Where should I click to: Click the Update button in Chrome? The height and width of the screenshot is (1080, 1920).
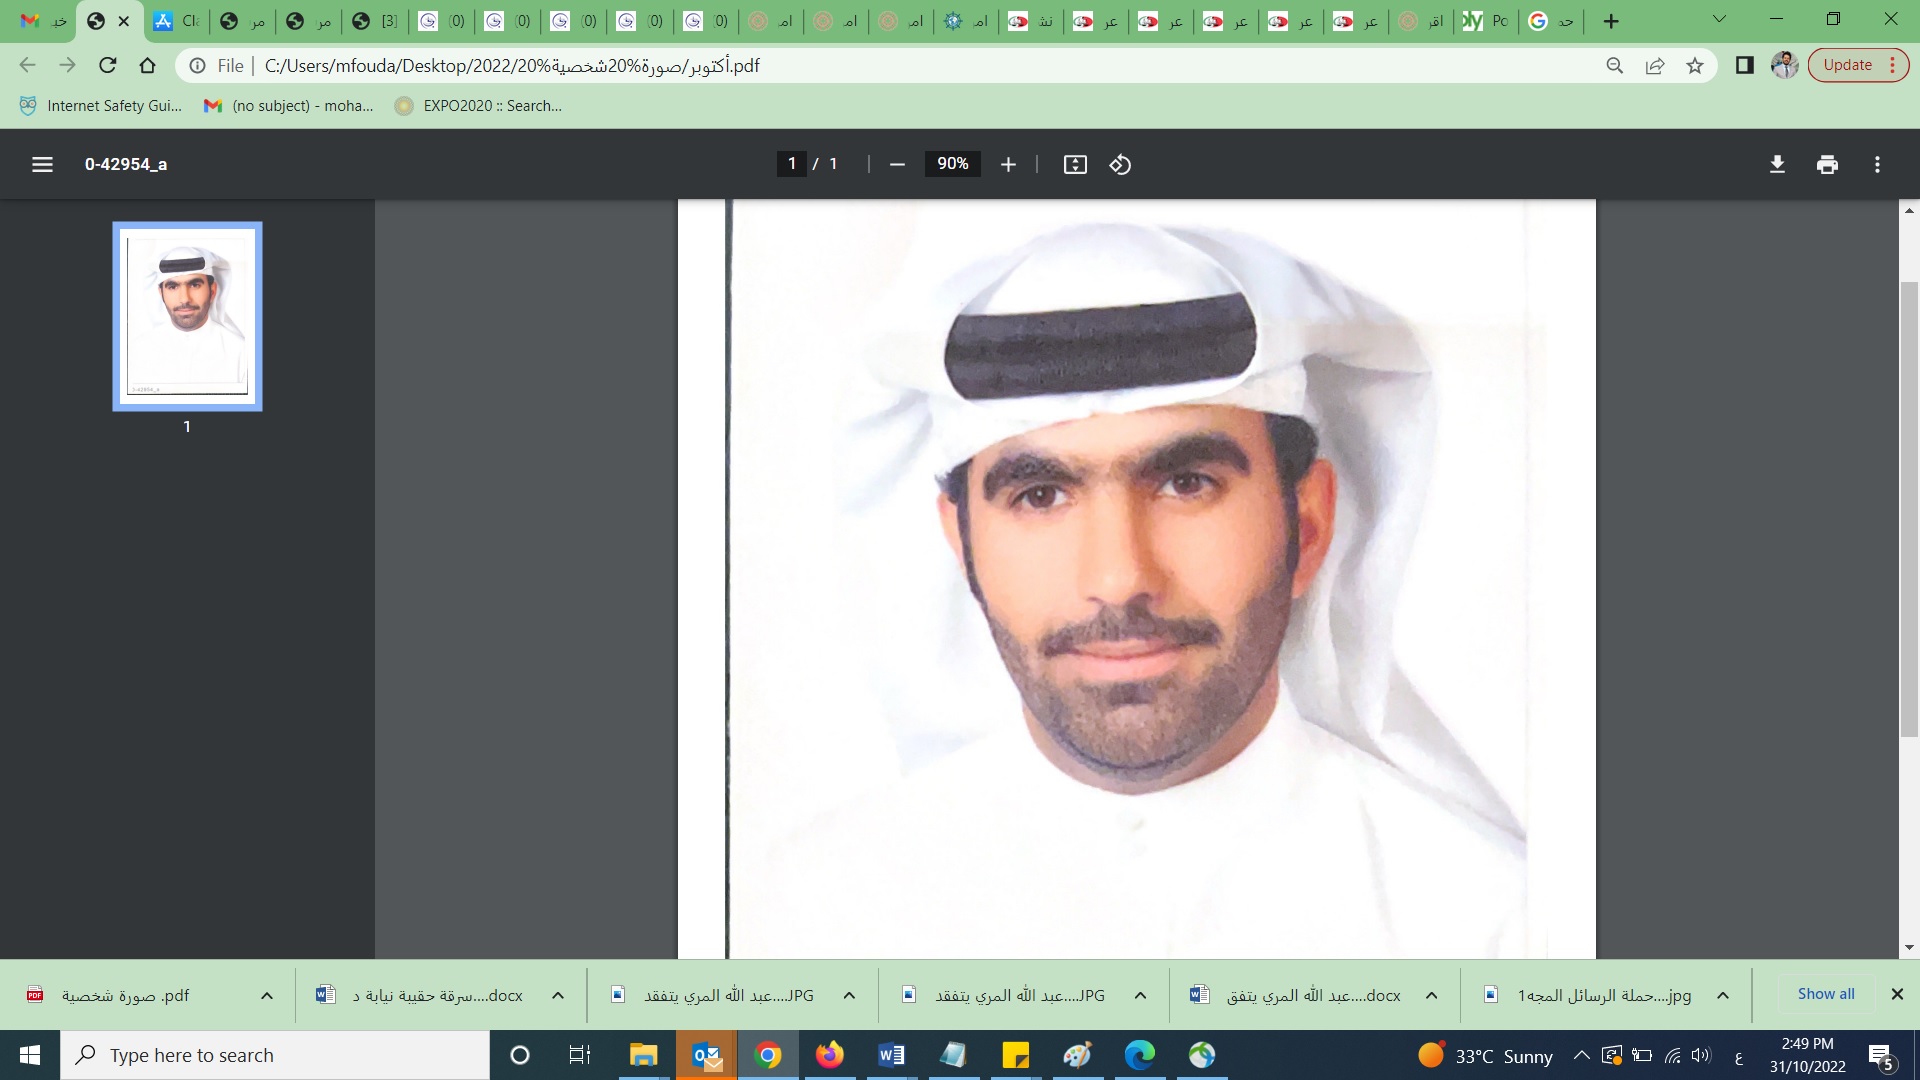tap(1847, 65)
